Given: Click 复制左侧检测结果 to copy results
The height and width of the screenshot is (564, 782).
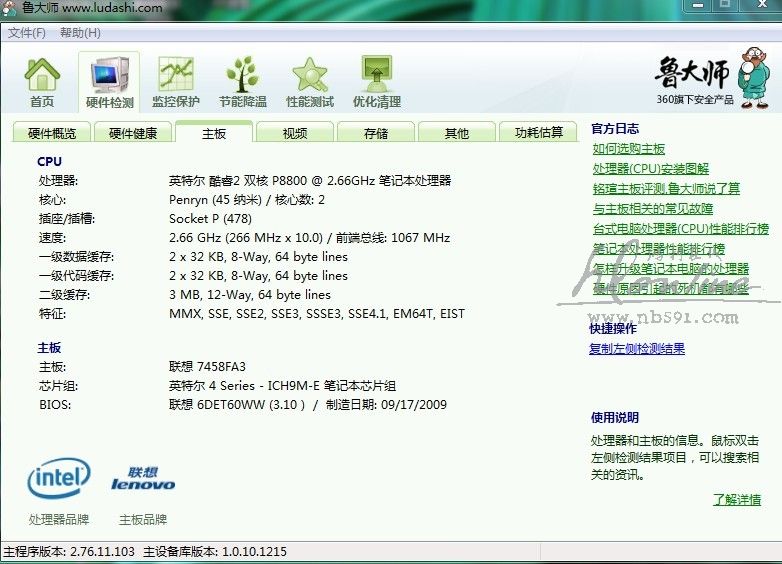Looking at the screenshot, I should coord(637,349).
